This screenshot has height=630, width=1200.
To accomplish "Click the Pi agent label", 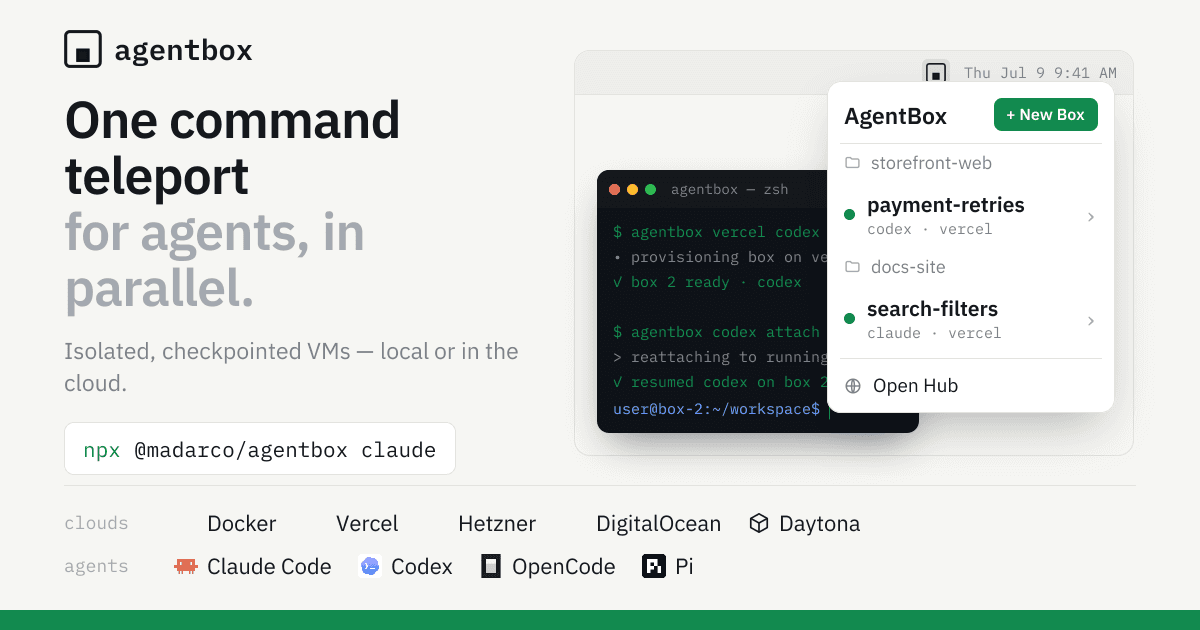I will (684, 566).
